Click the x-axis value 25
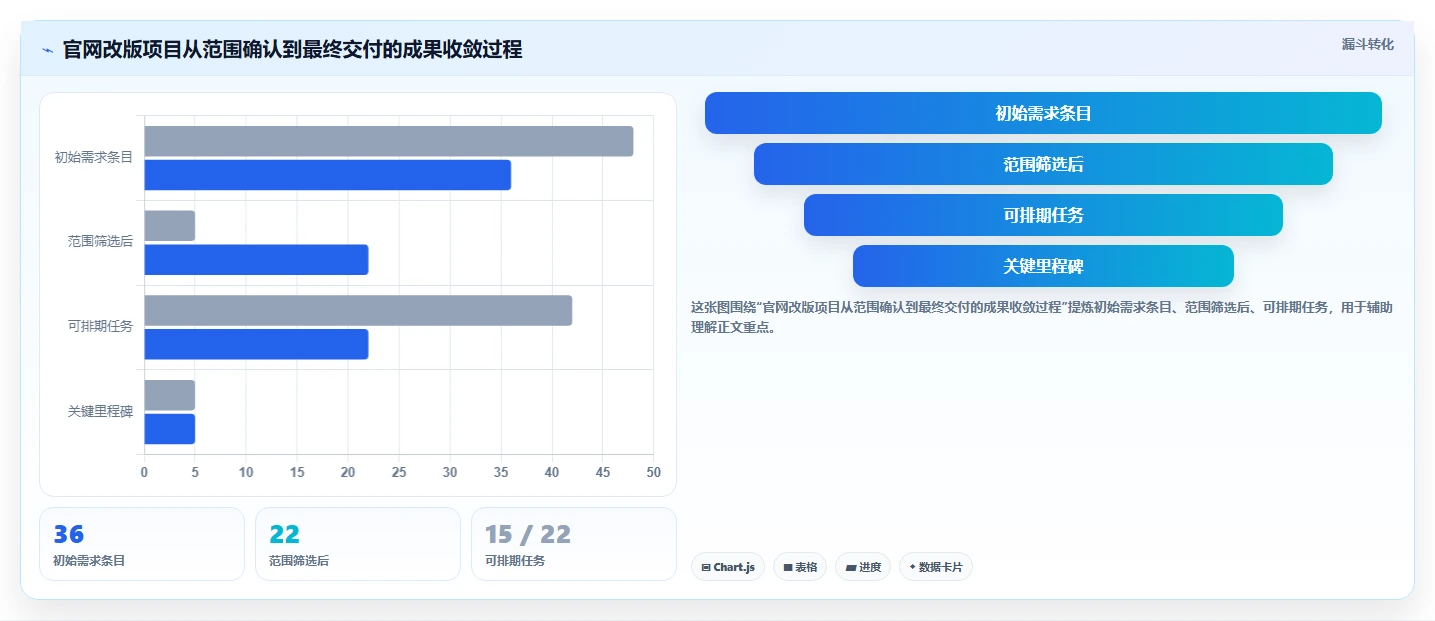The height and width of the screenshot is (621, 1435). pyautogui.click(x=399, y=472)
